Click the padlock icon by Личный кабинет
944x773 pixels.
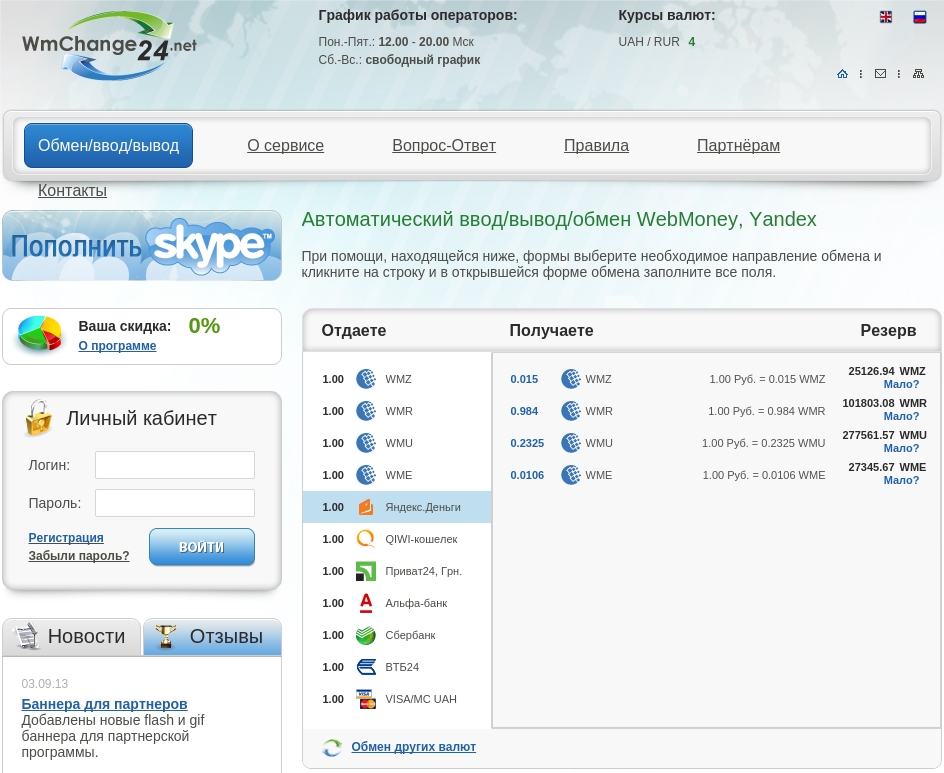[39, 418]
